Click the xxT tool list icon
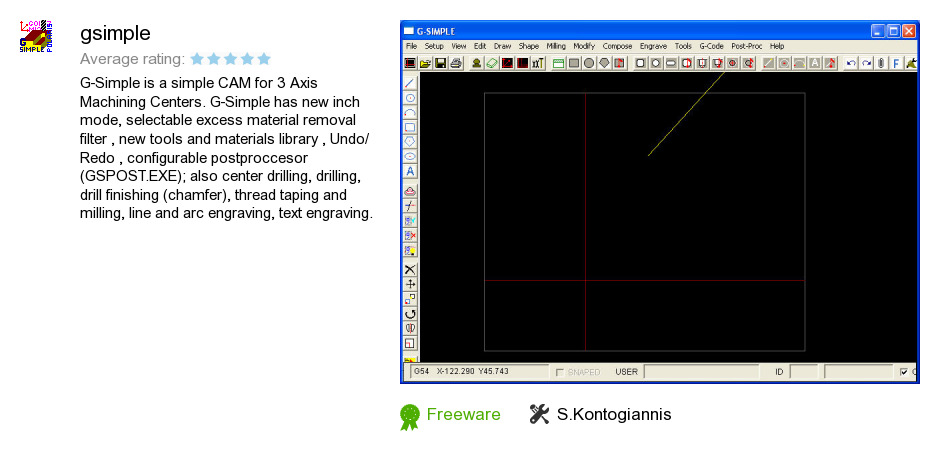 pyautogui.click(x=538, y=63)
